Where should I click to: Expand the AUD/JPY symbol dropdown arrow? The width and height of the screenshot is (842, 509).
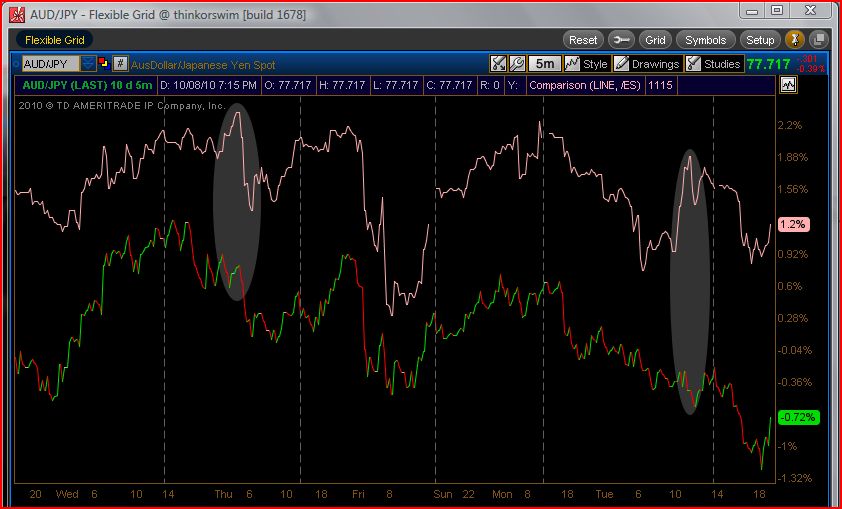[88, 64]
